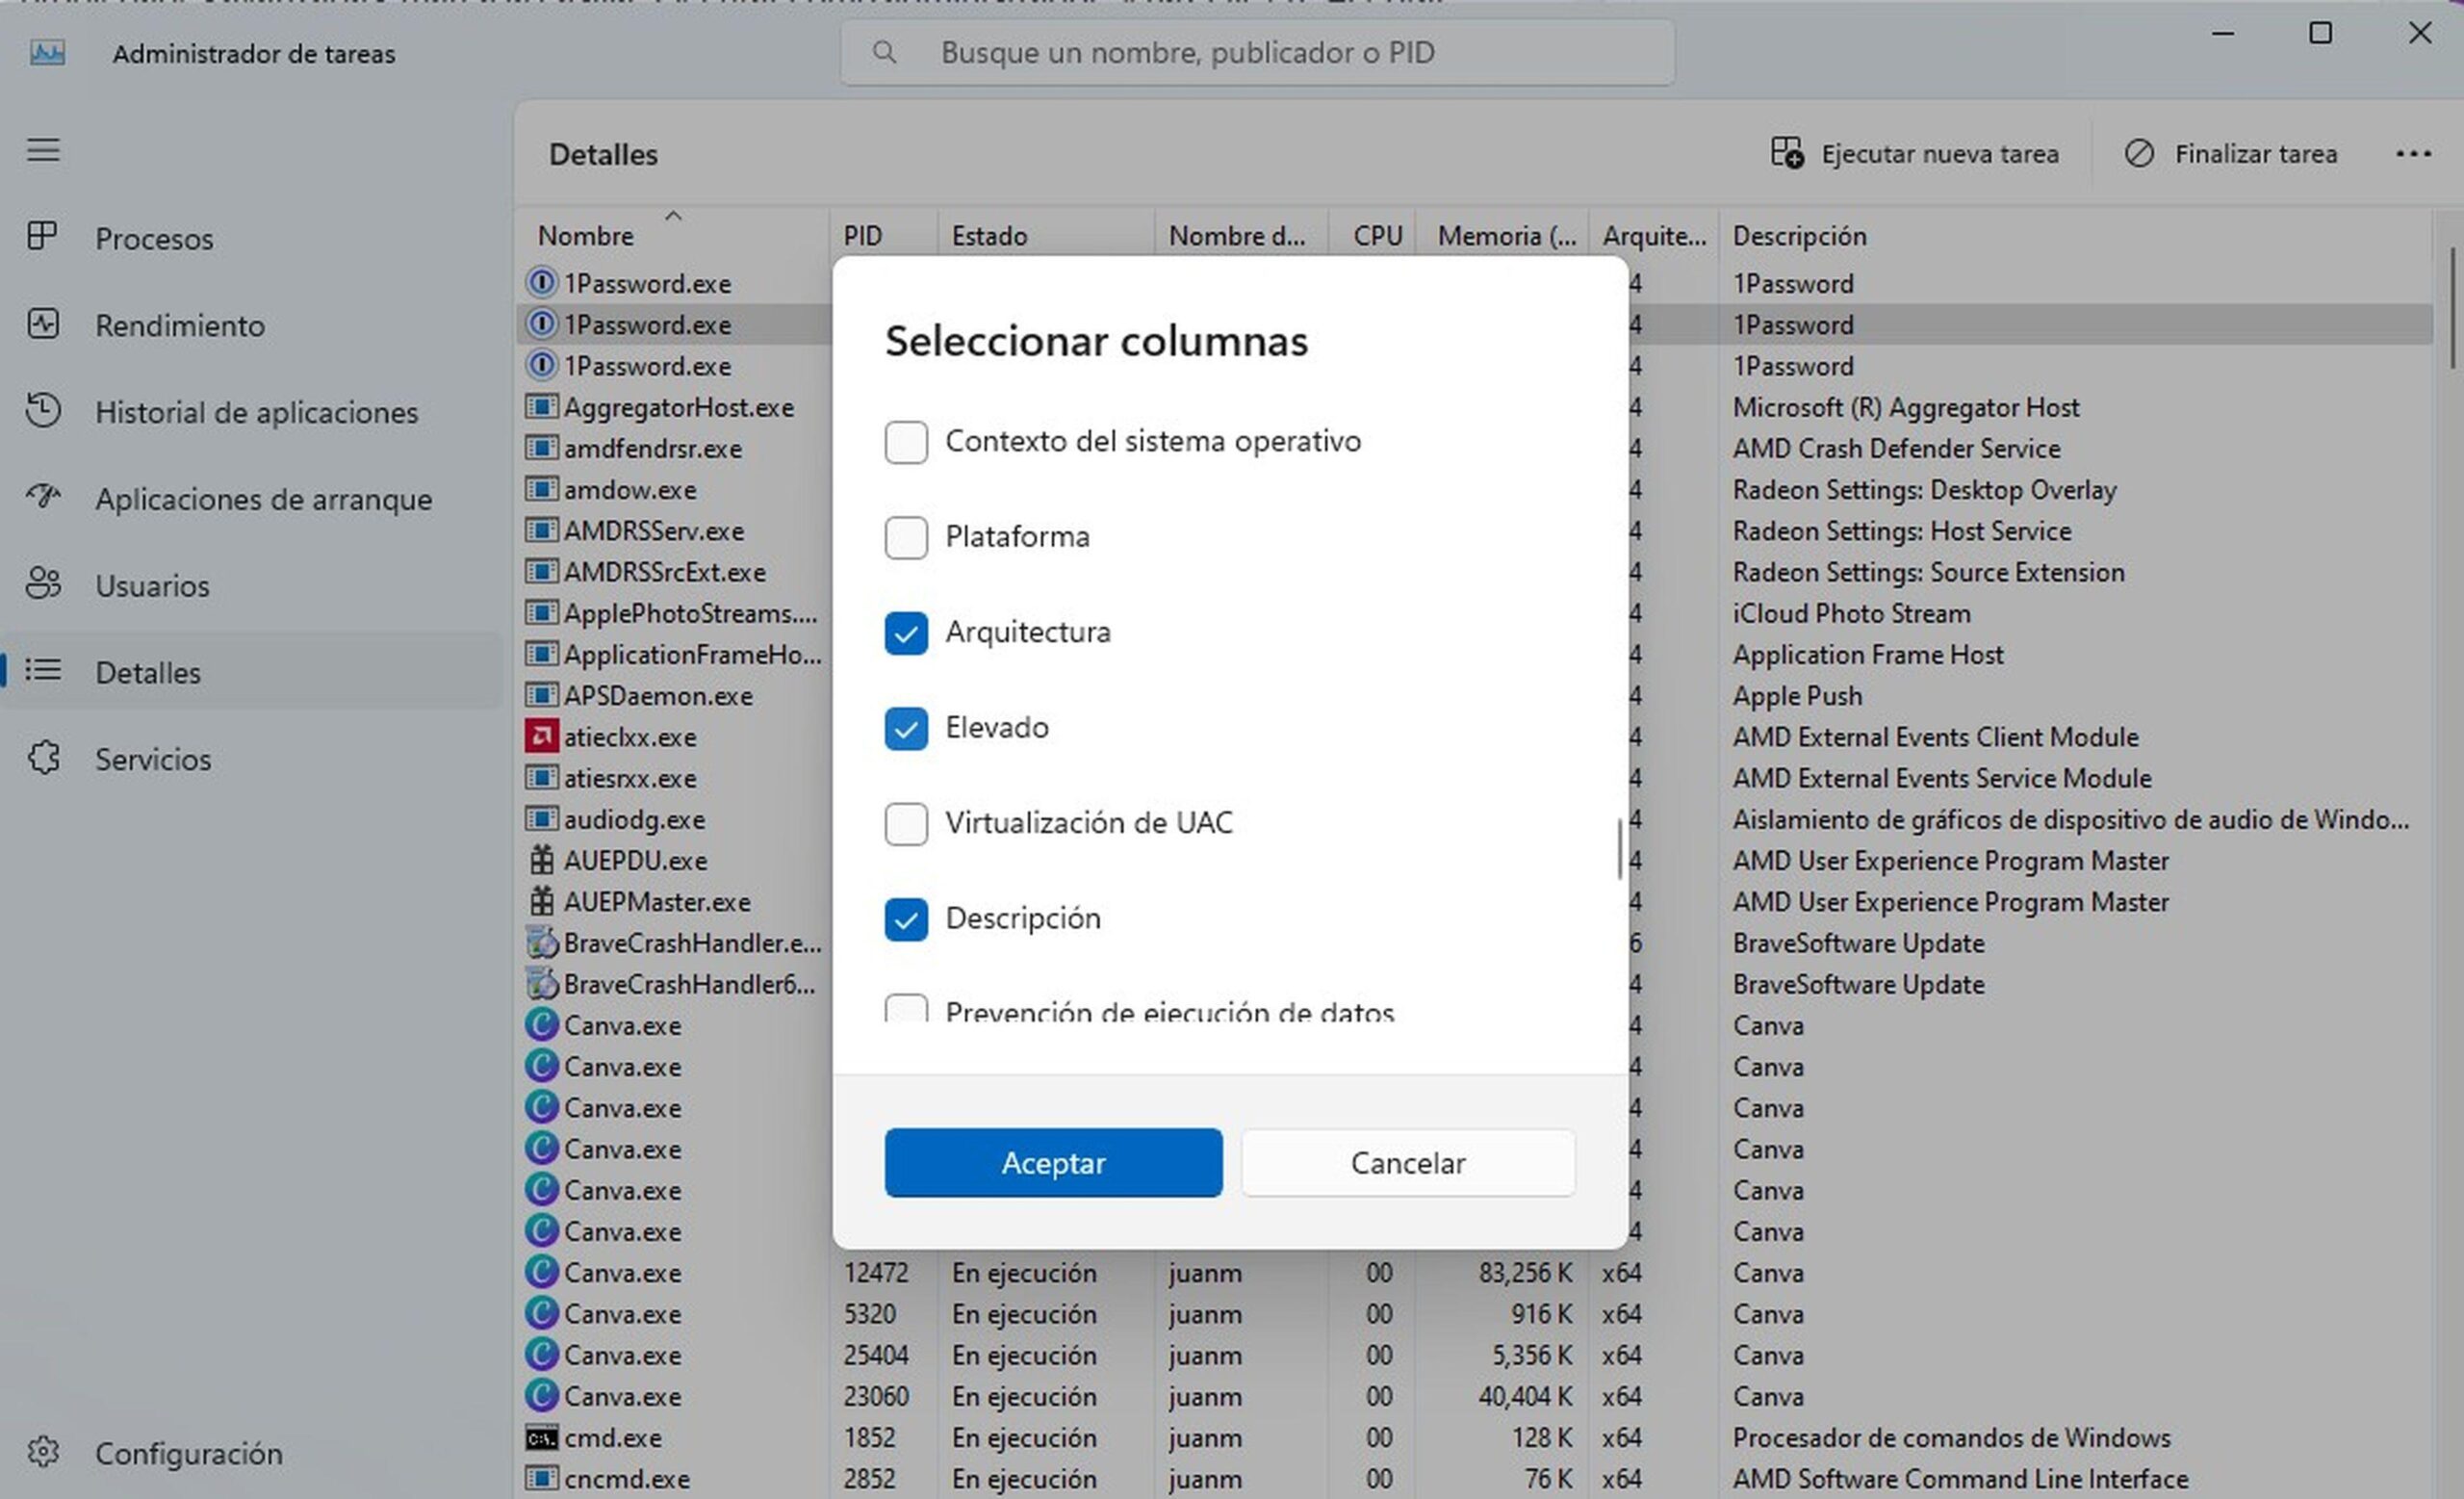
Task: Open the Rendimiento performance icon
Action: pos(43,324)
